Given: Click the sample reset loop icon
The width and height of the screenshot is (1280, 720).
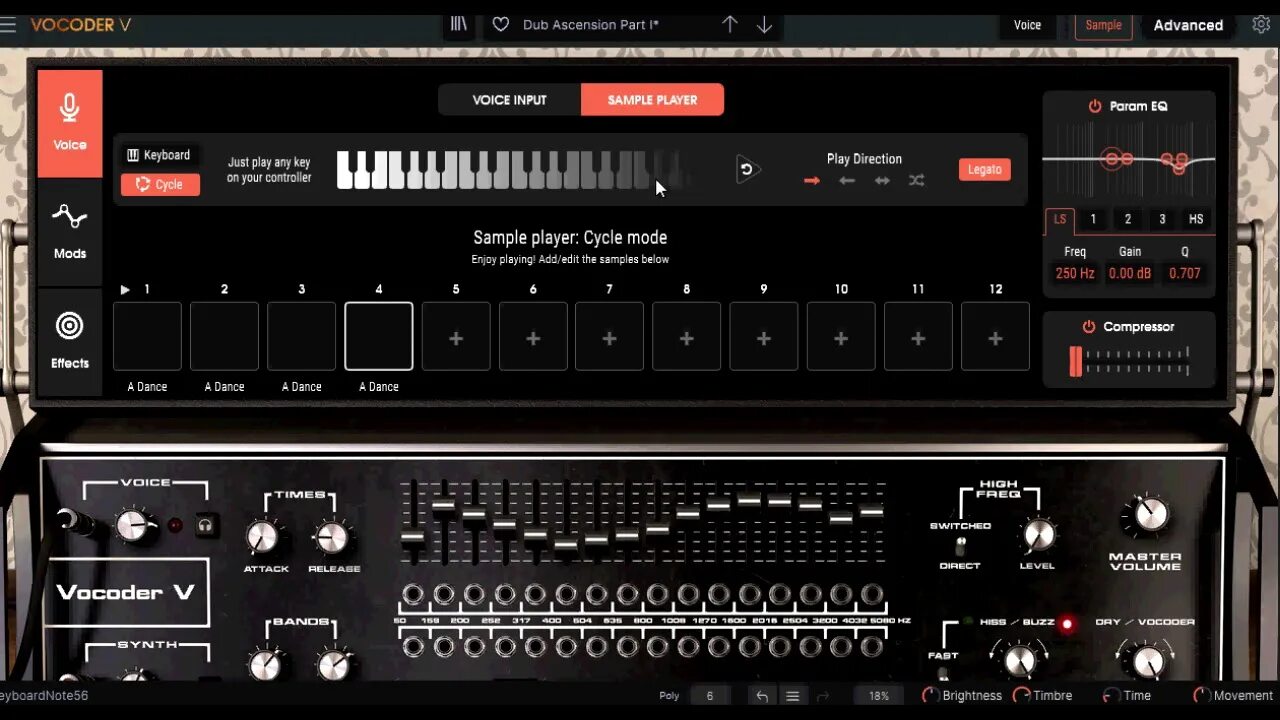Looking at the screenshot, I should [746, 170].
